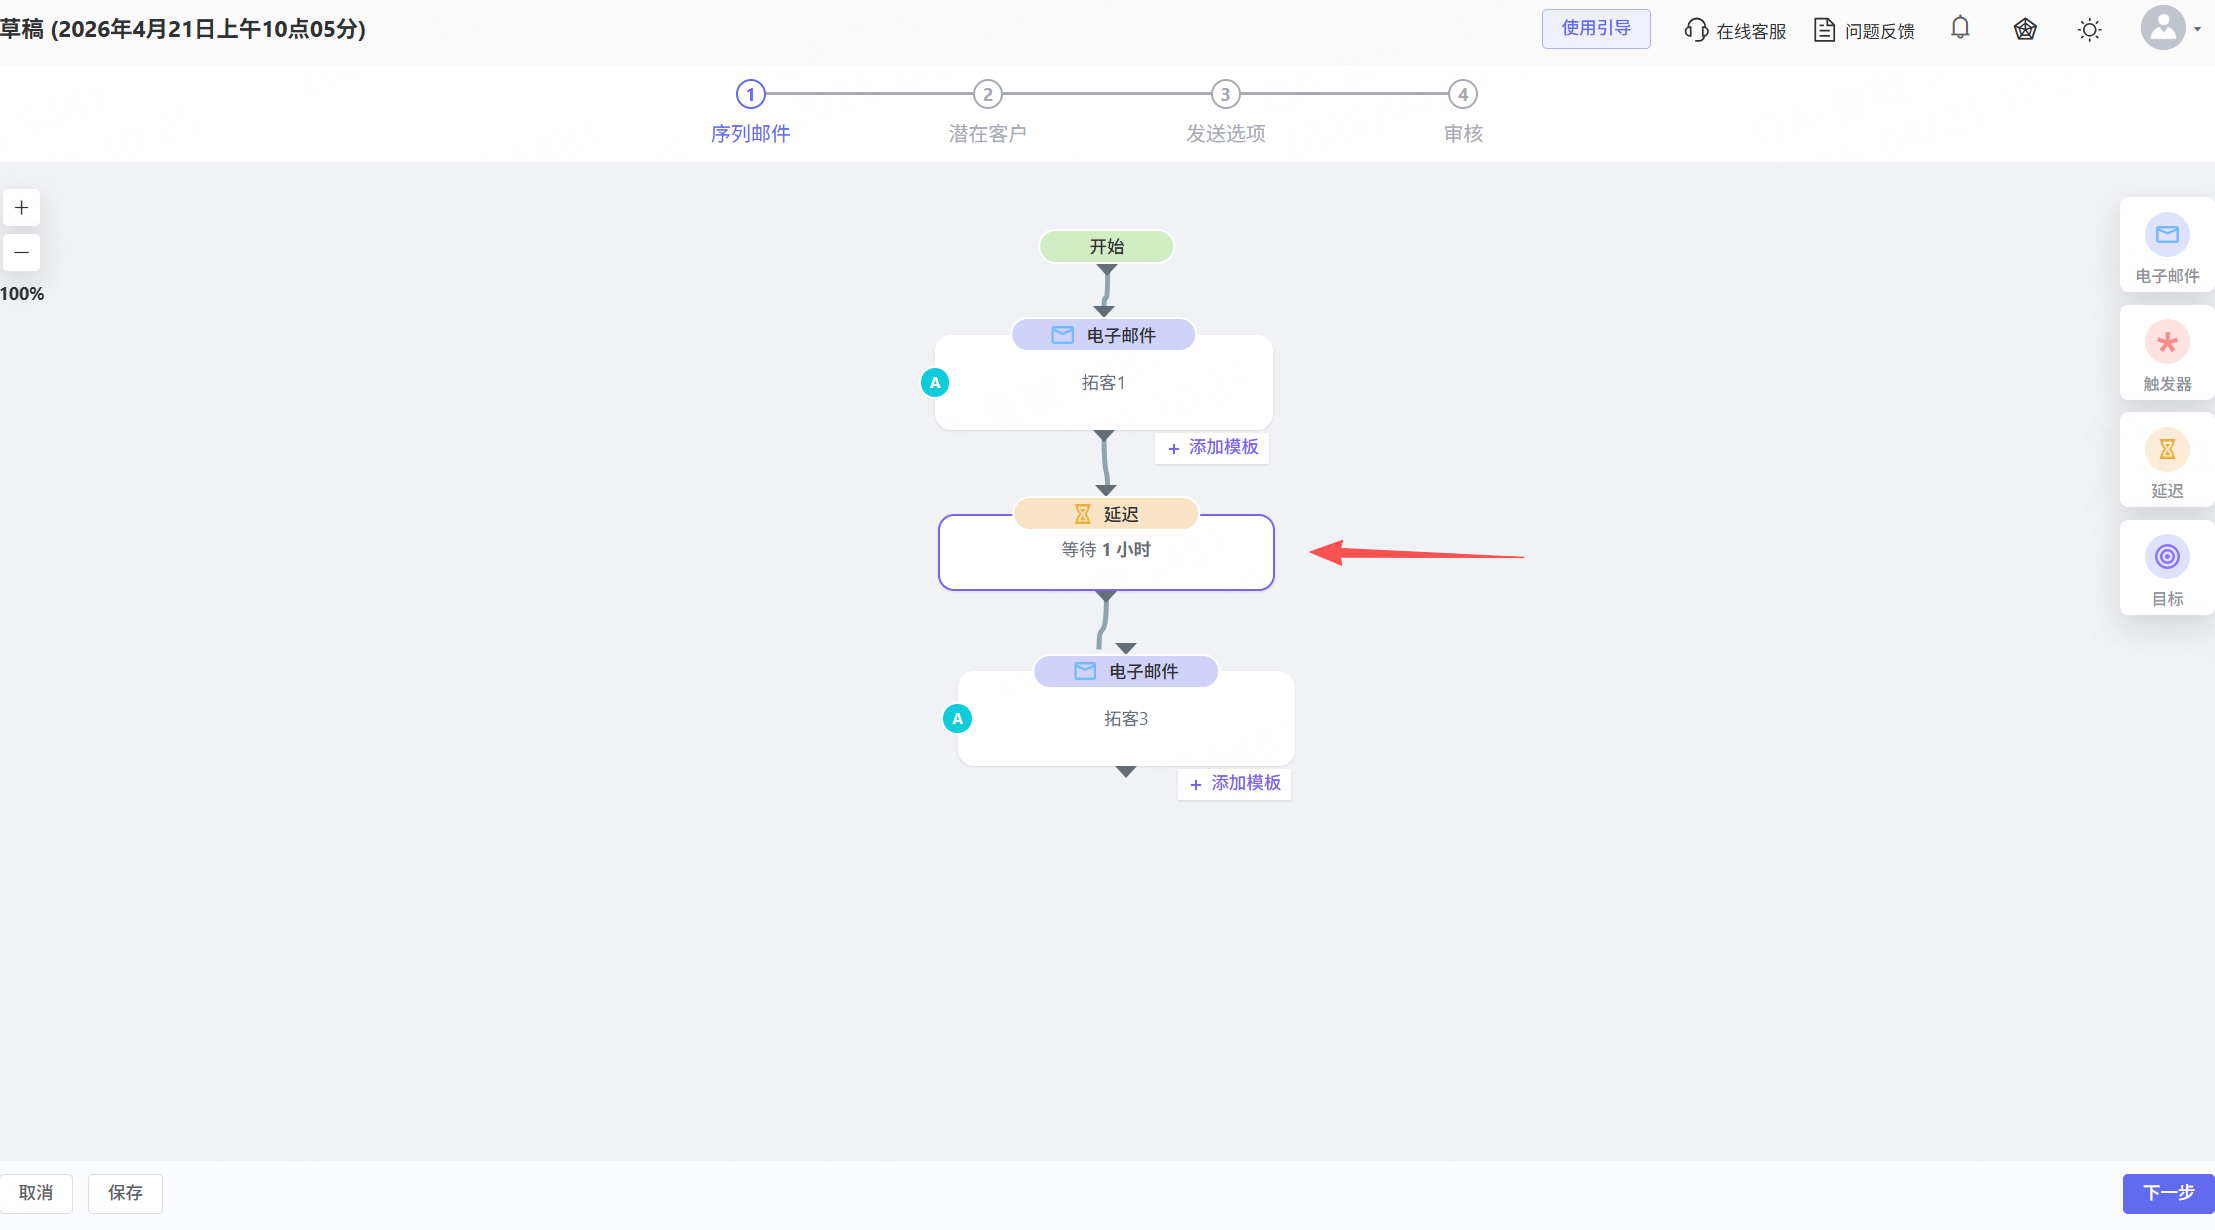Select the 等待 1 小时 delay node

(1106, 551)
